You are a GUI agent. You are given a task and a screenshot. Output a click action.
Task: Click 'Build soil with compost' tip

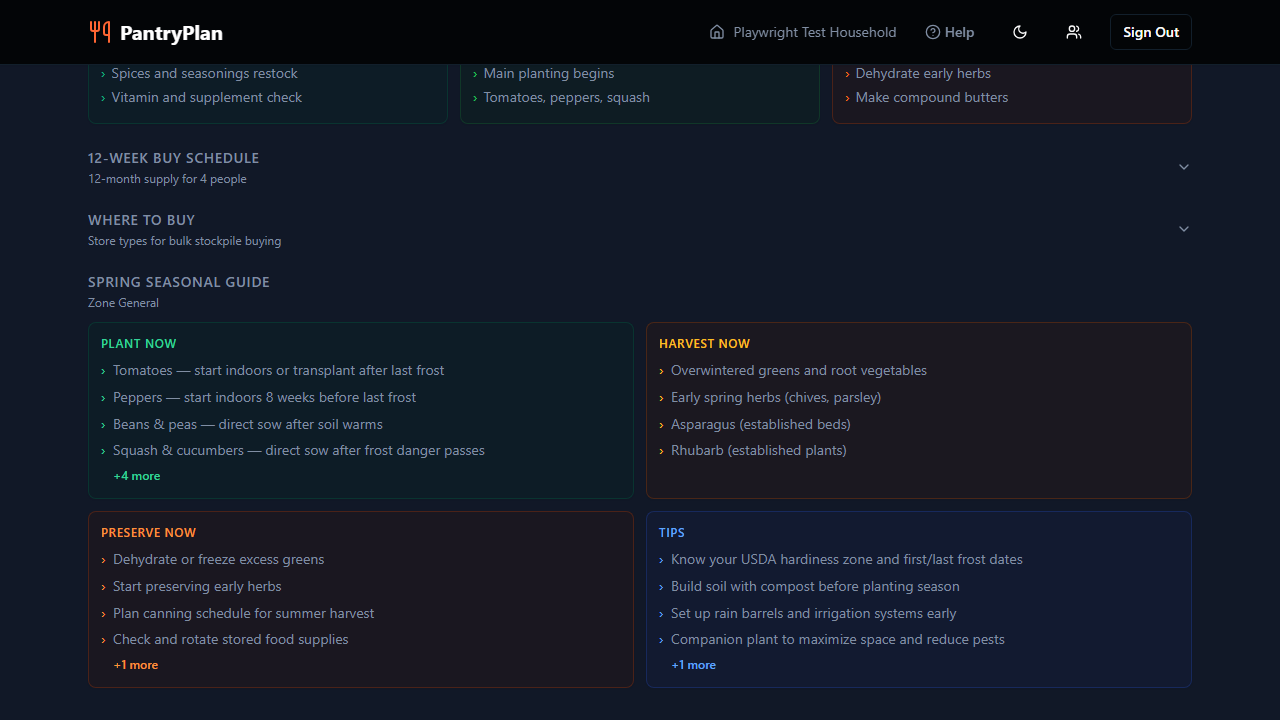(815, 586)
